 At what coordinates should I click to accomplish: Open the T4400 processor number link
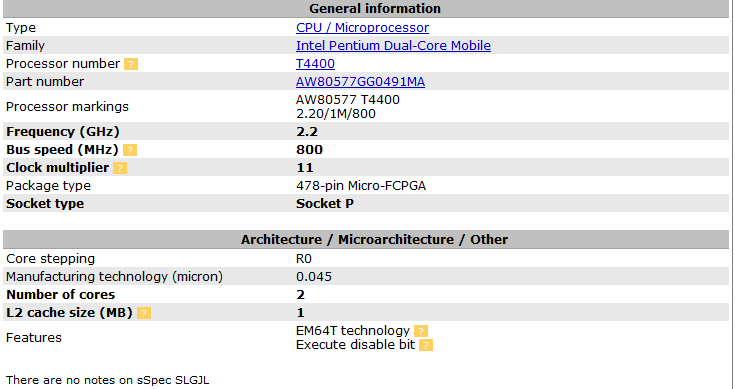point(315,64)
